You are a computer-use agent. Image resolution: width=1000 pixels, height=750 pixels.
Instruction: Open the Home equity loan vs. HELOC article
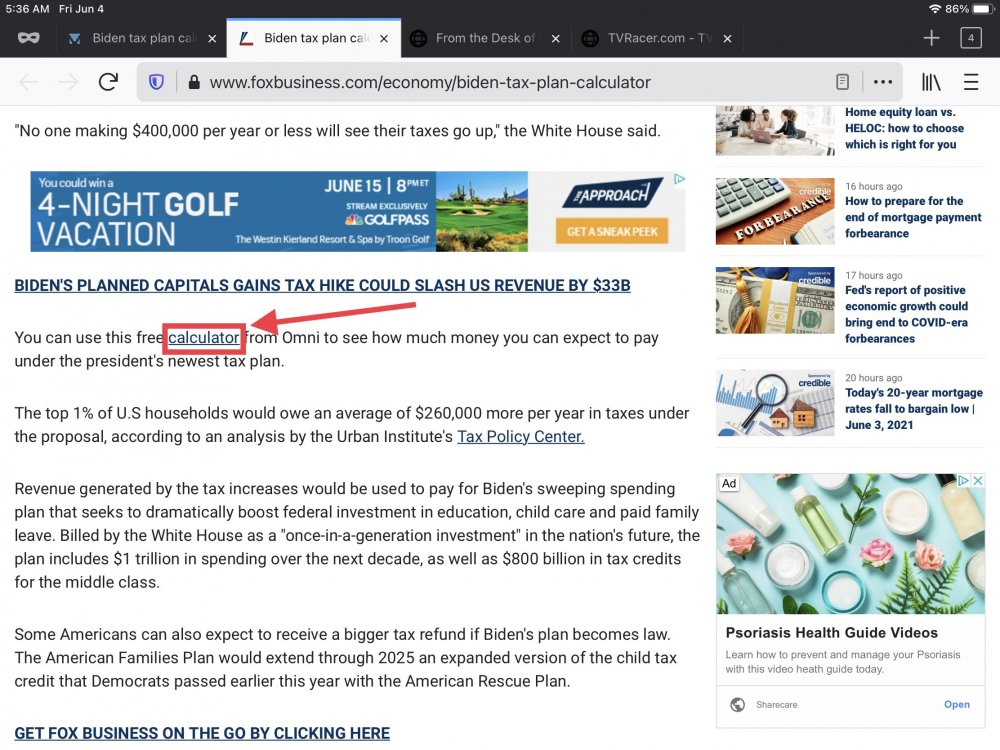point(904,128)
